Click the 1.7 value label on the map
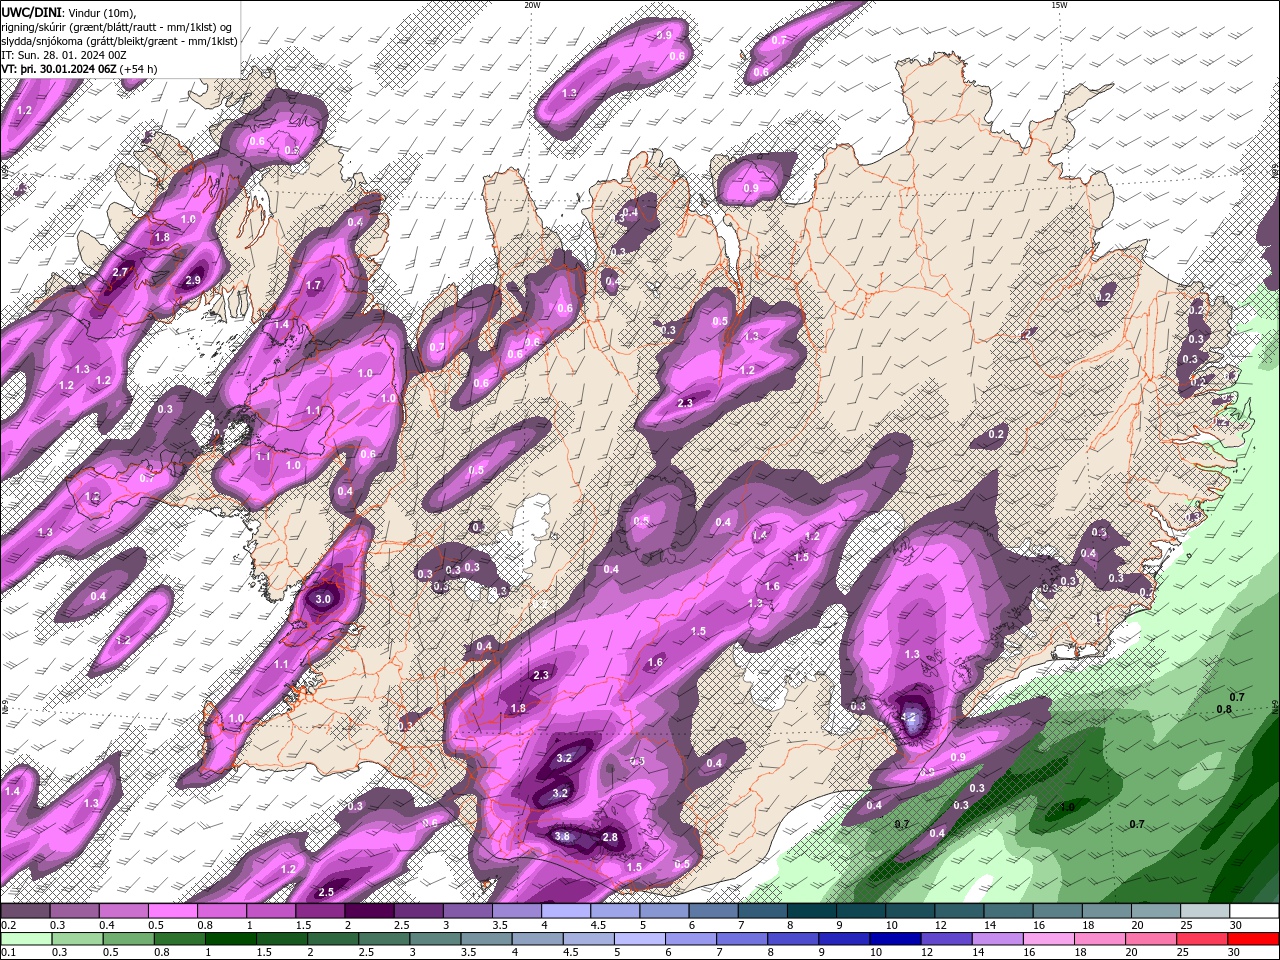The height and width of the screenshot is (960, 1280). click(x=314, y=285)
